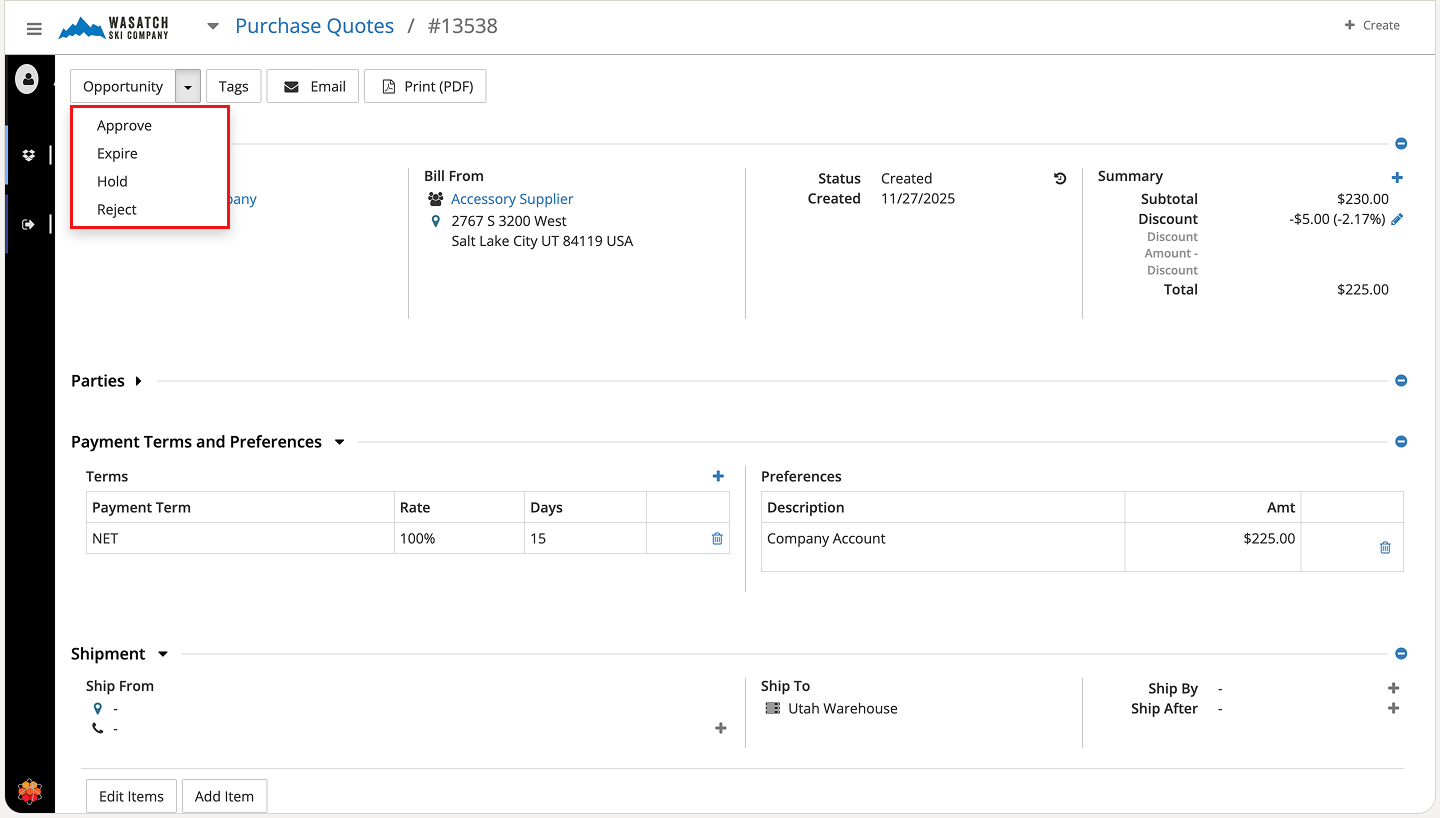Collapse Payment Terms section minus toggle

pyautogui.click(x=1401, y=442)
